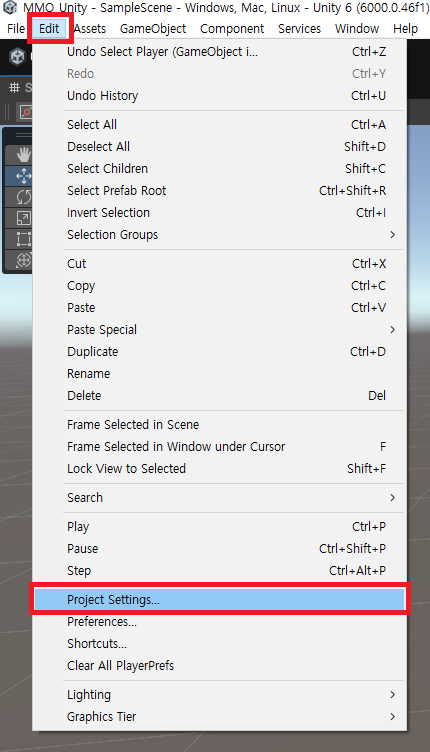Open Preferences...

click(x=220, y=622)
